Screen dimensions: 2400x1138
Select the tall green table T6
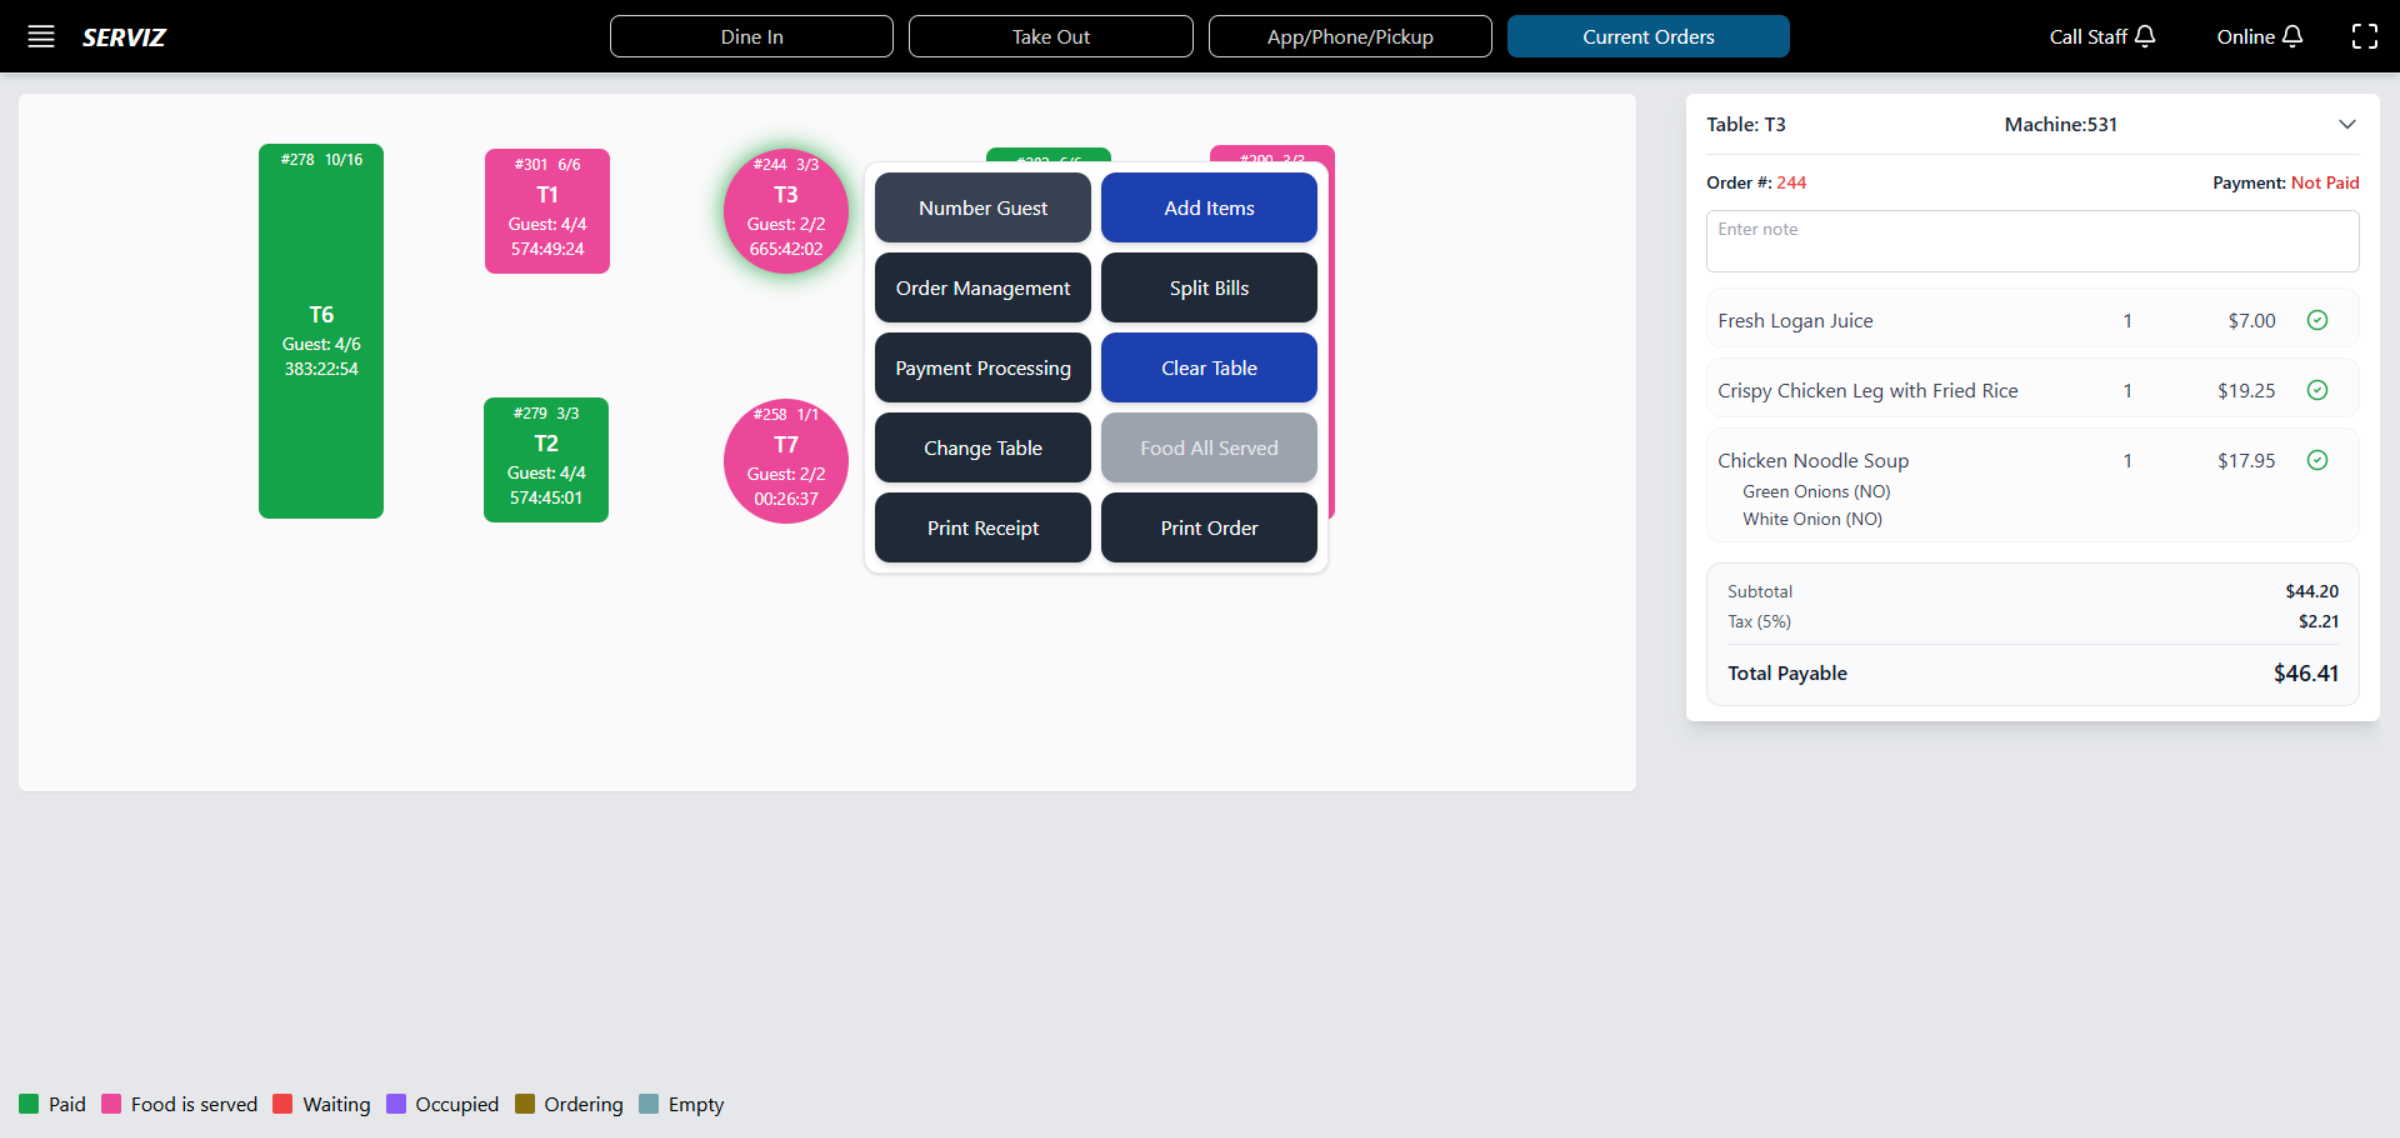click(321, 331)
